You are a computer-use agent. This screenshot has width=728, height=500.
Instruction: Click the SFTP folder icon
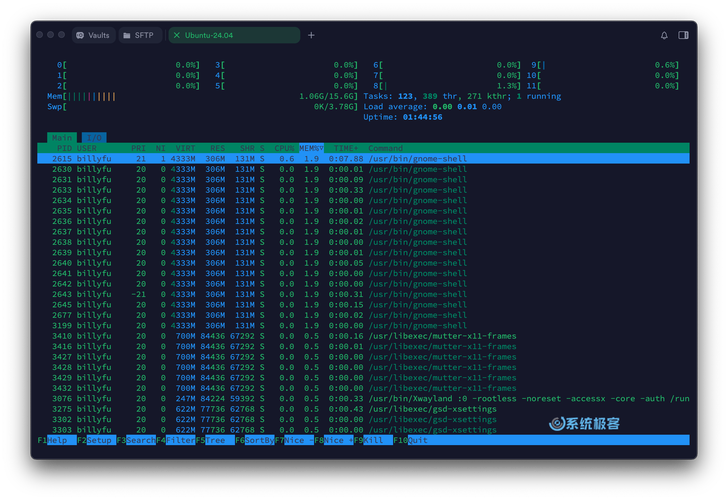pos(126,35)
